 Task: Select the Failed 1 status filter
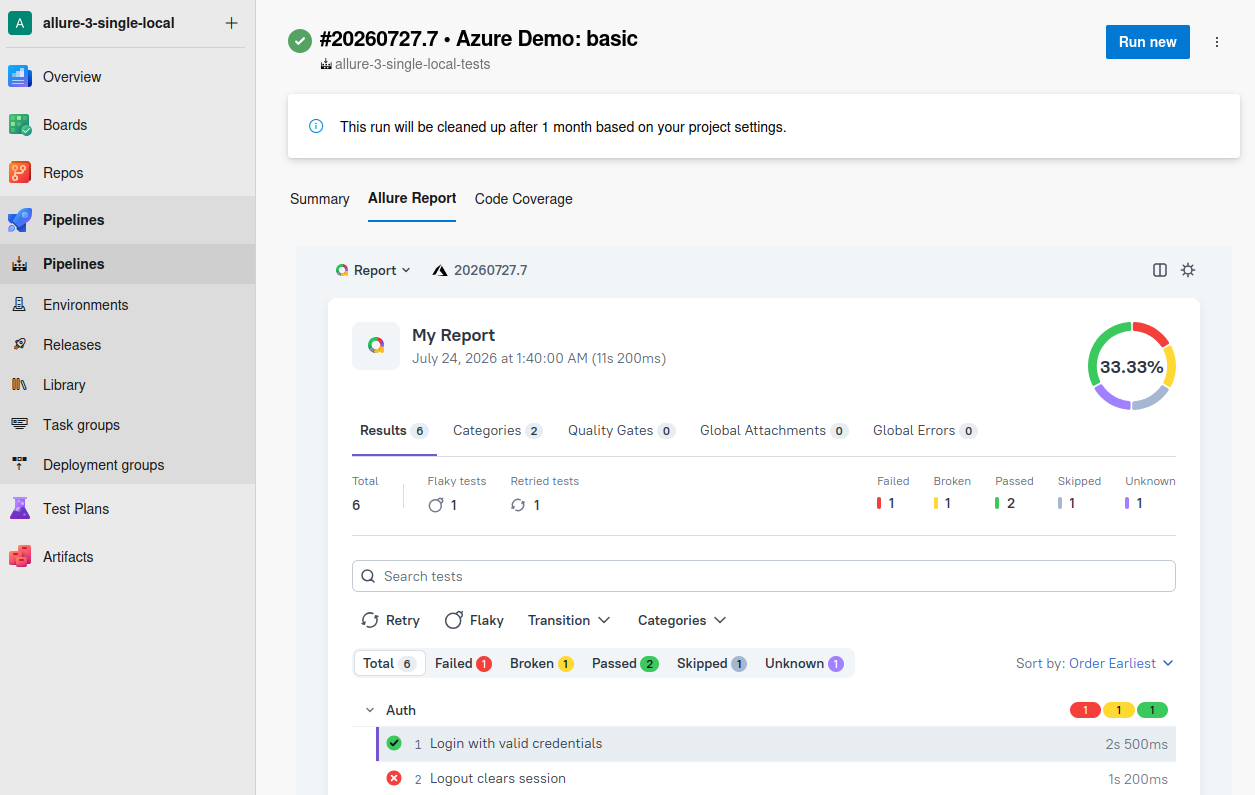pos(463,663)
